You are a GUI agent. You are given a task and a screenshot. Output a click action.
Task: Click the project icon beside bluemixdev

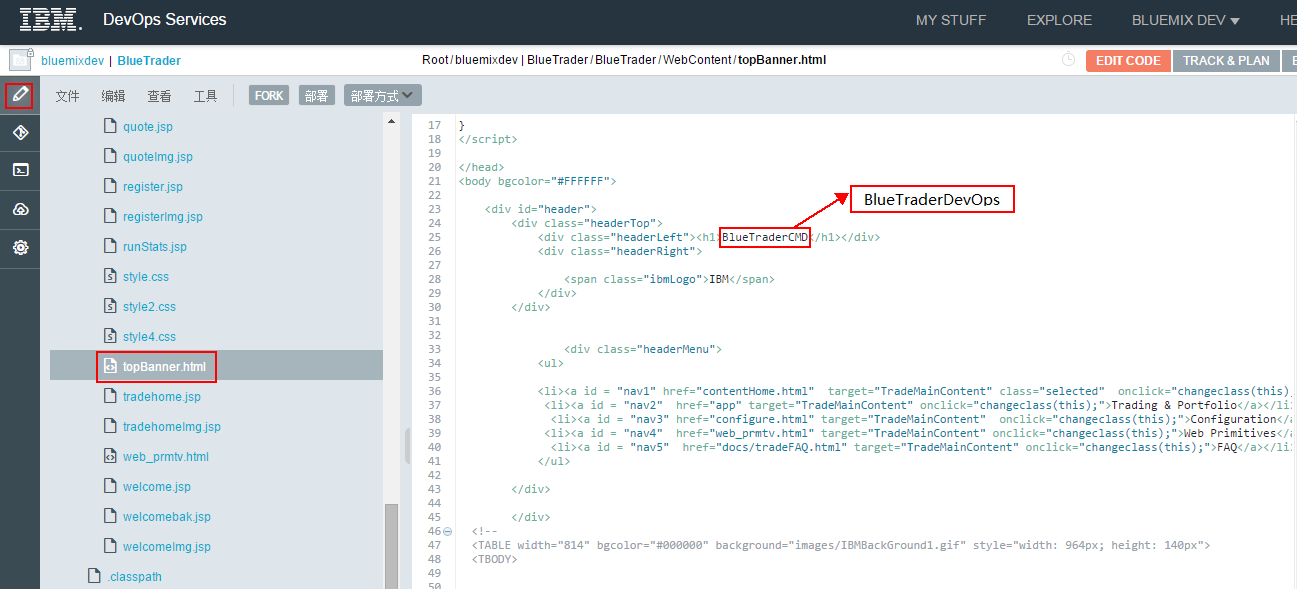[19, 60]
